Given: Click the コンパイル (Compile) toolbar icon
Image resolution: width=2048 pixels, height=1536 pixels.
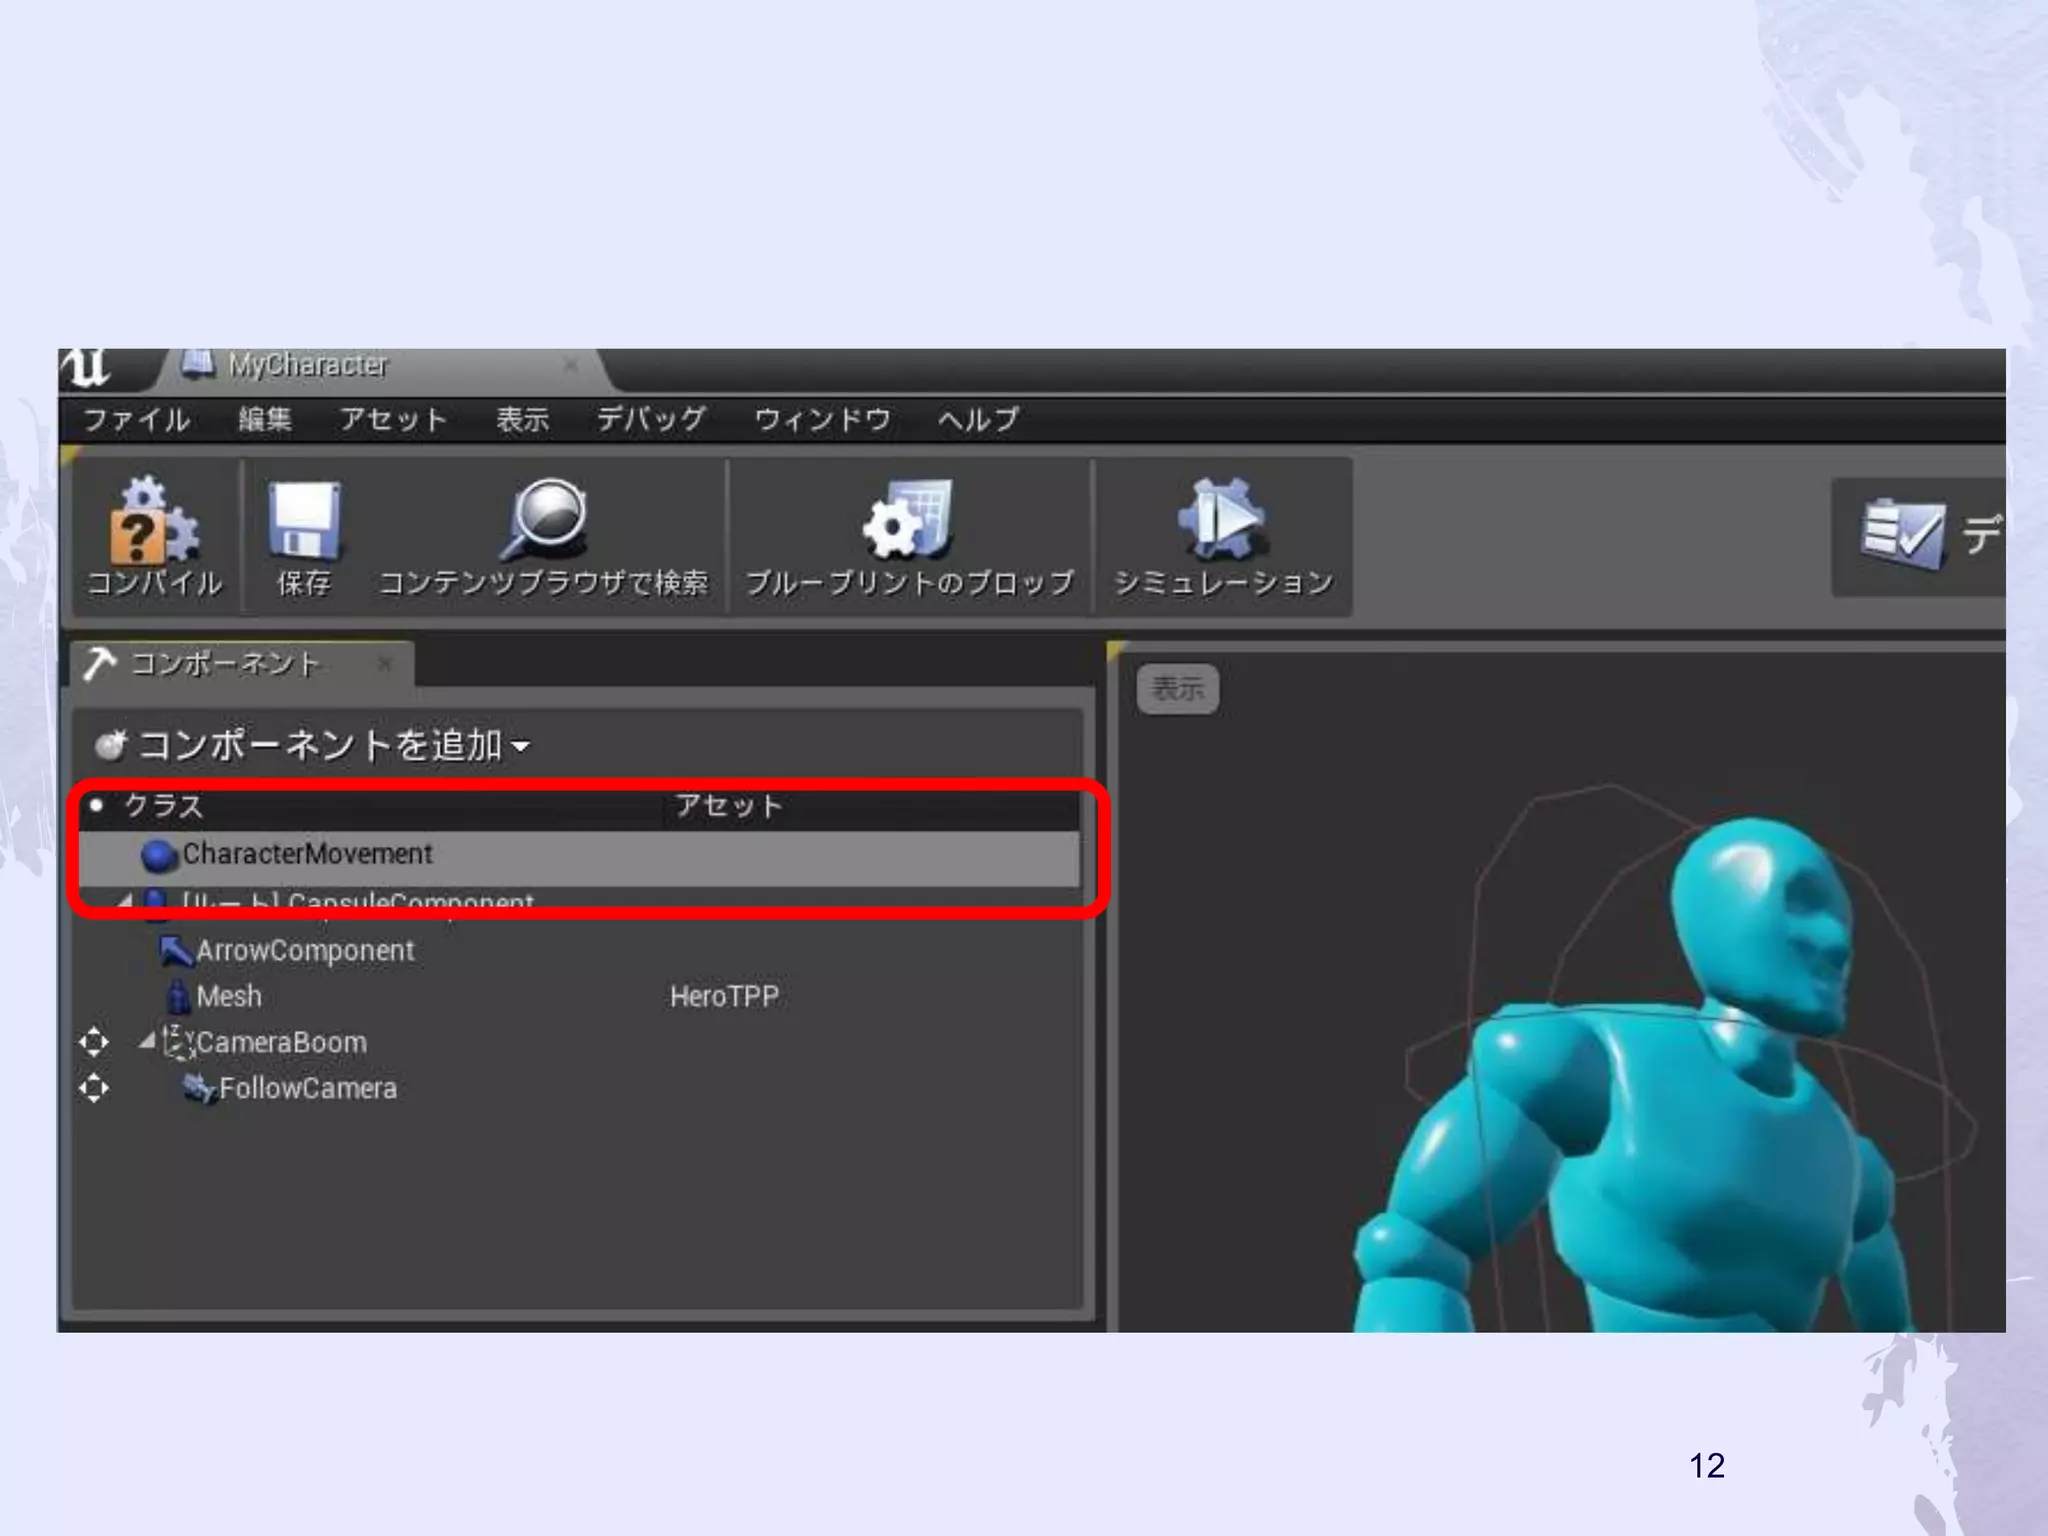Looking at the screenshot, I should tap(154, 519).
